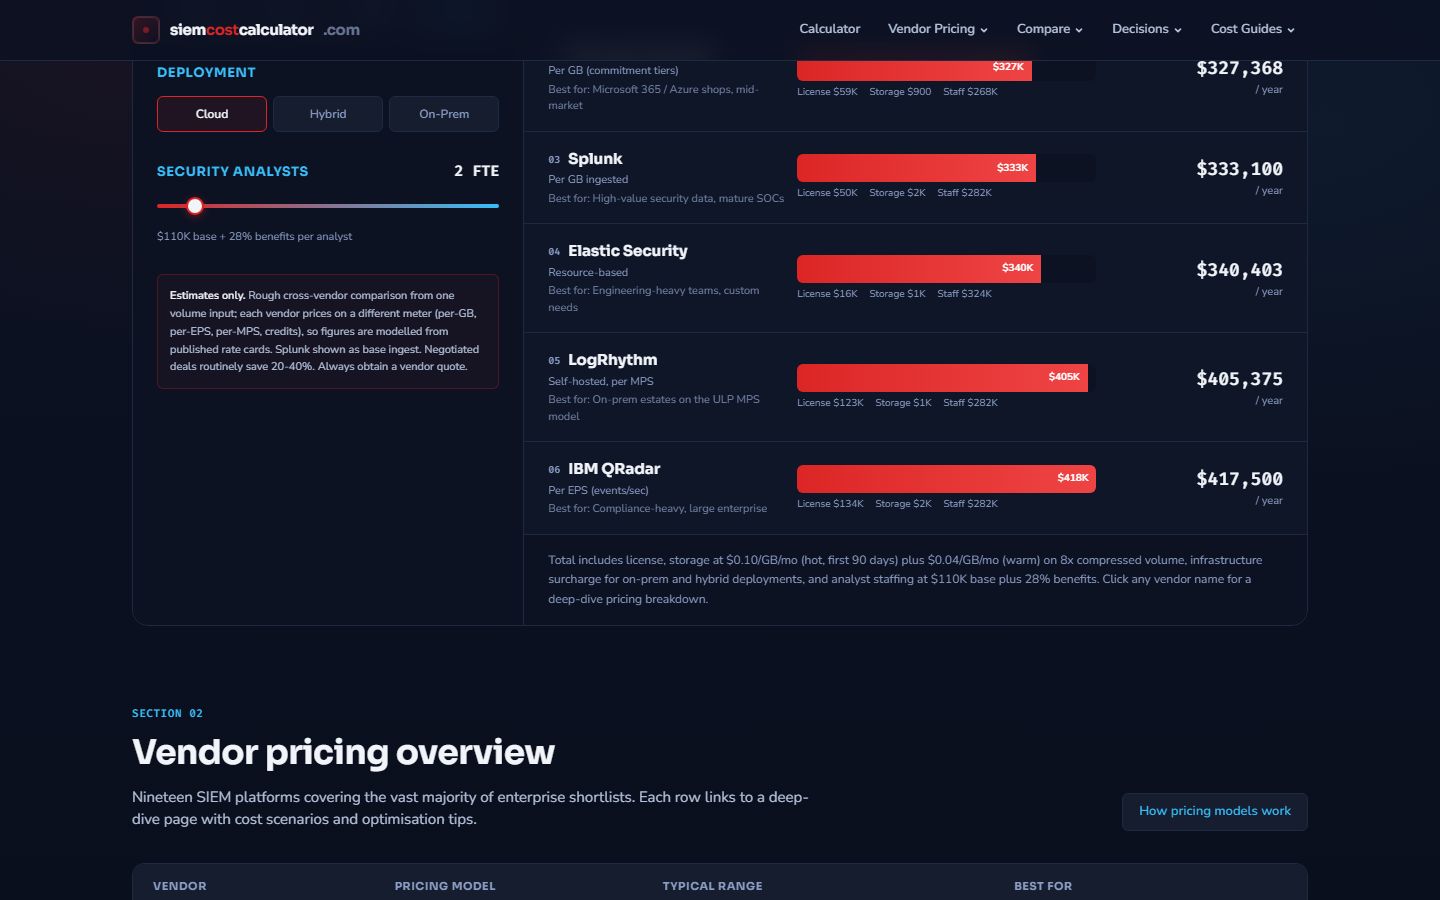1440x900 pixels.
Task: Click Splunk 'License $50K' breakdown
Action: pyautogui.click(x=827, y=193)
